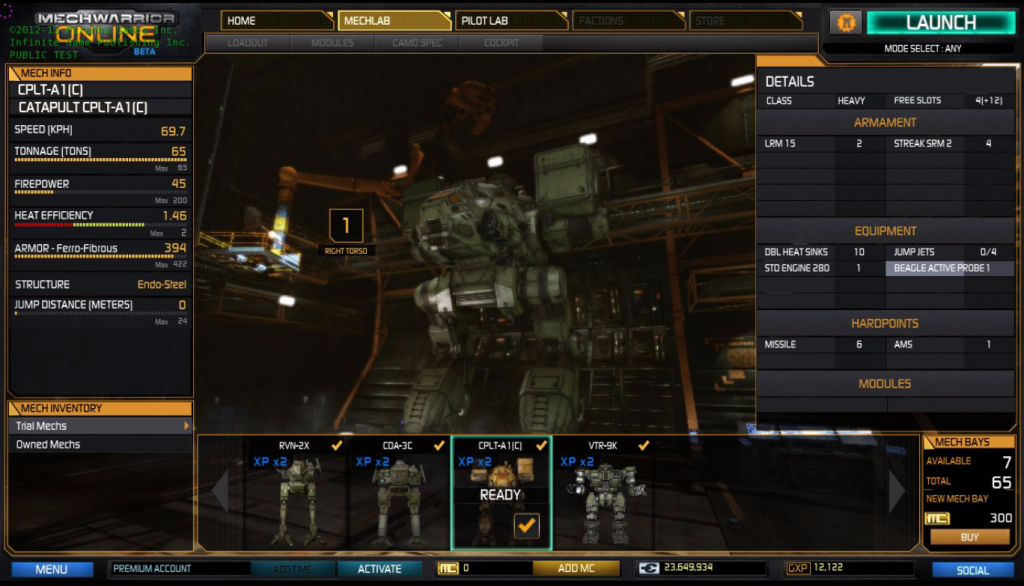Click the MC icon in Mech Bays panel
The width and height of the screenshot is (1024, 586).
point(937,518)
